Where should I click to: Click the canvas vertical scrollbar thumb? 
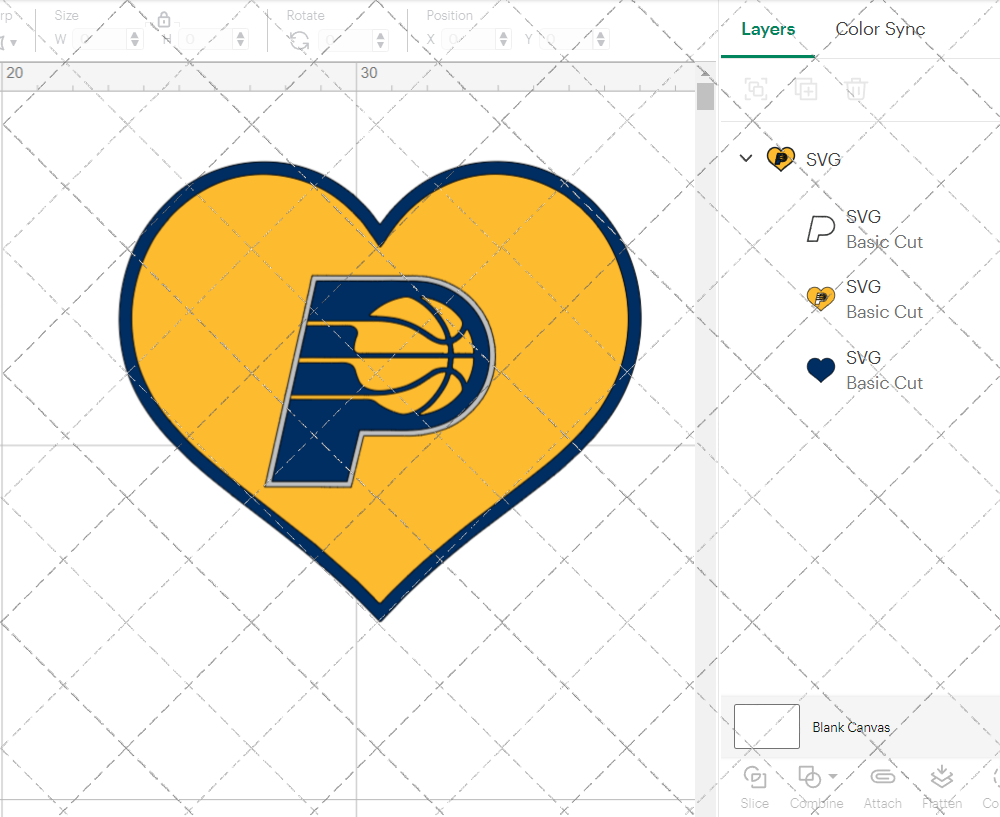[705, 97]
